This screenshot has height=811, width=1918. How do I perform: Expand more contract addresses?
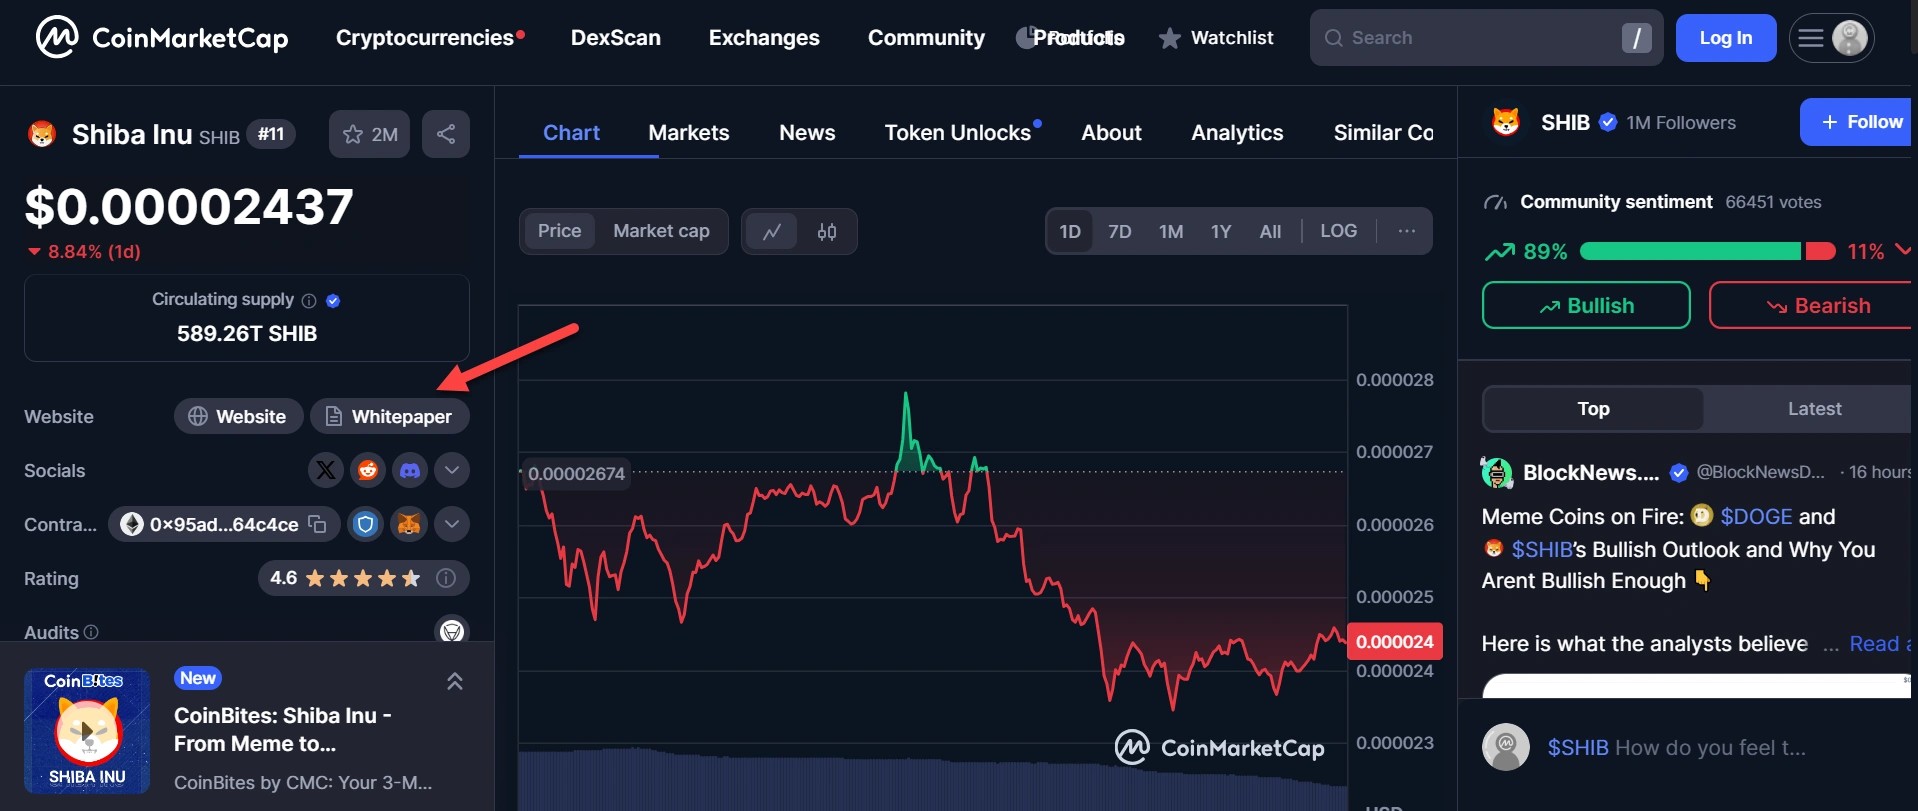point(452,524)
